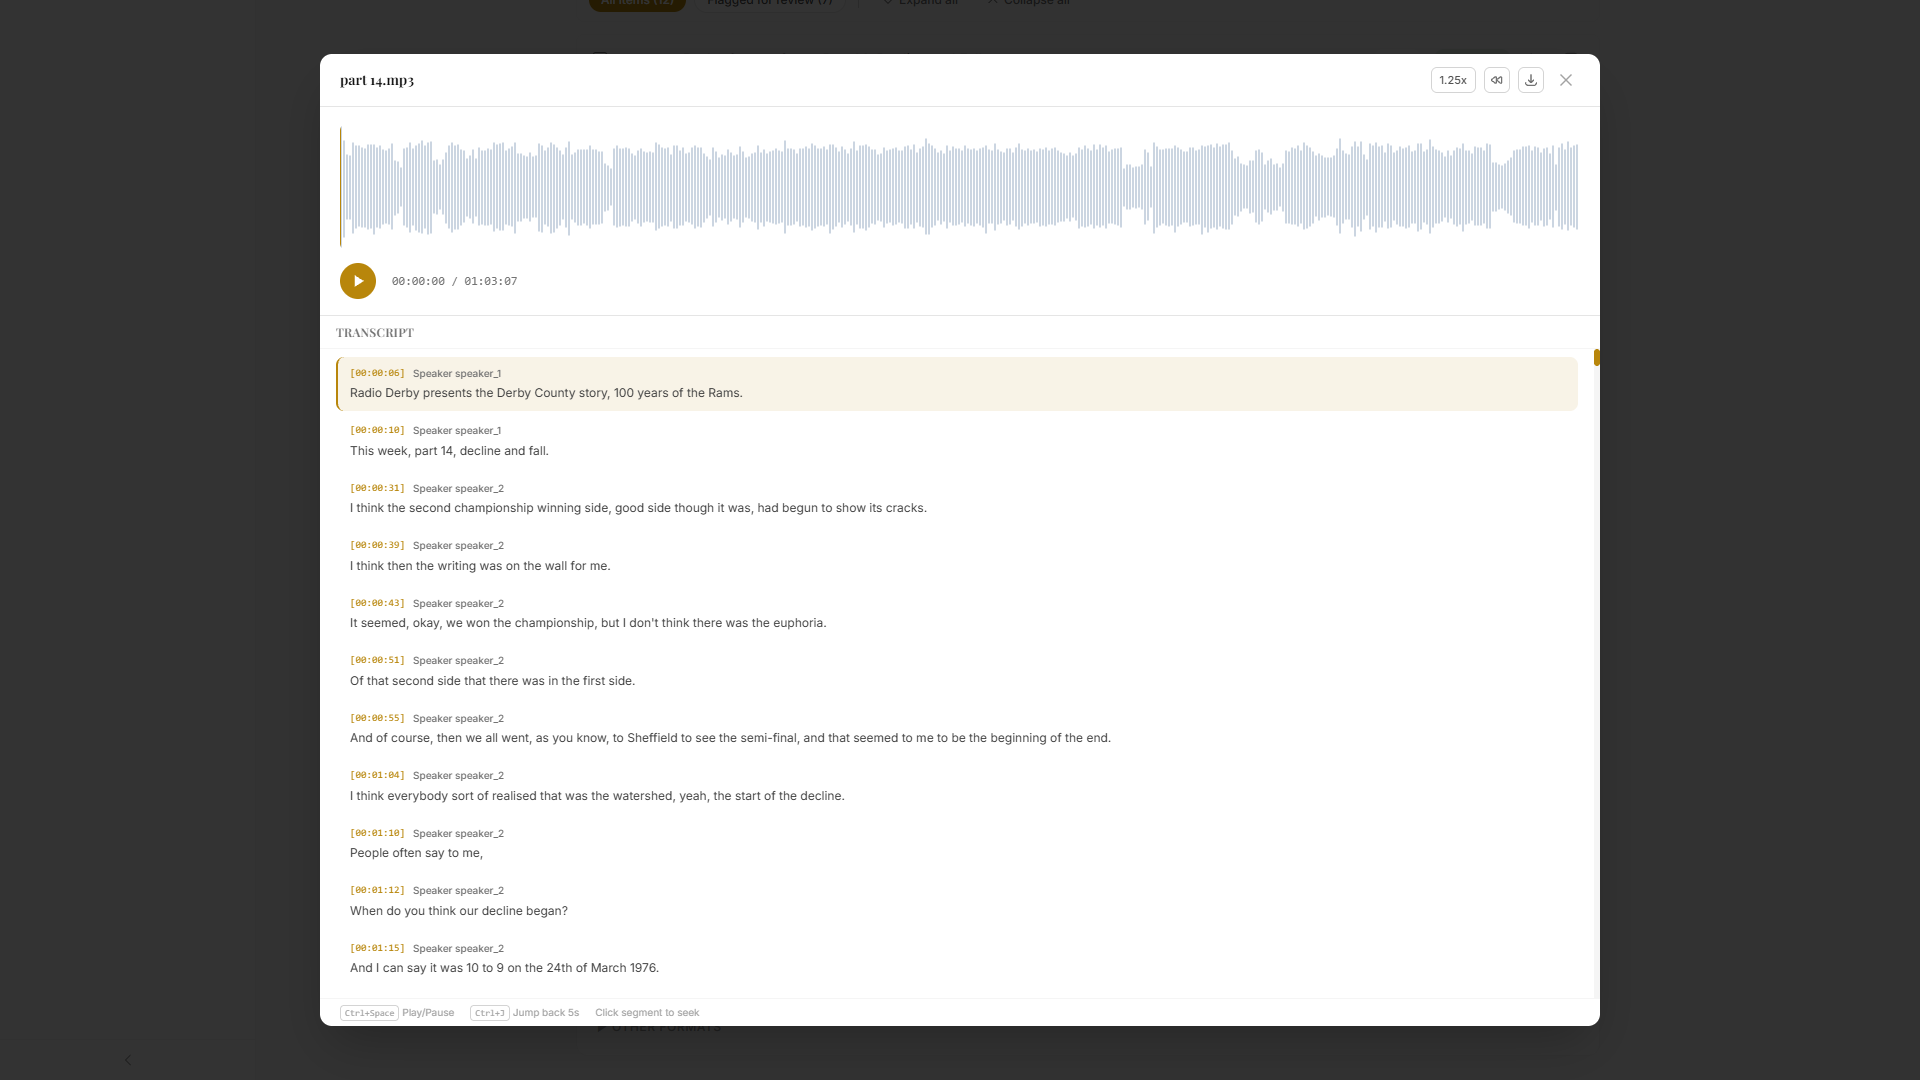Play the audio with the play button
The width and height of the screenshot is (1920, 1080).
tap(357, 281)
